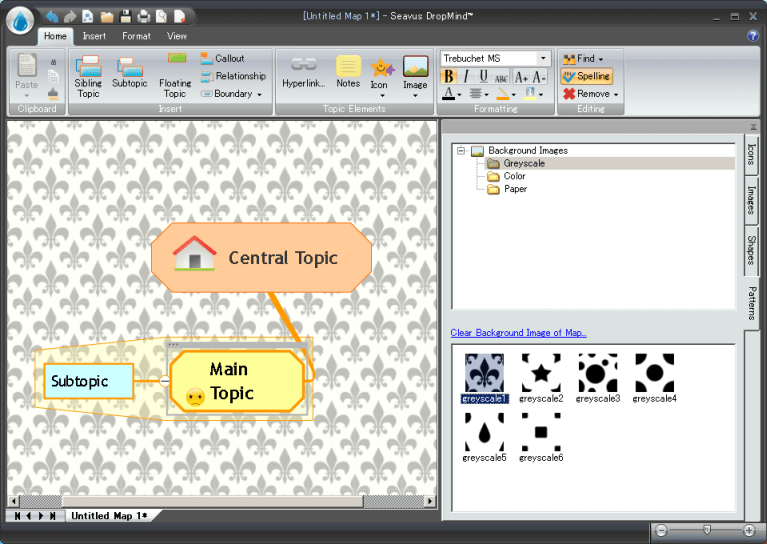Click Clear Background Image of Map link
Image resolution: width=767 pixels, height=544 pixels.
518,333
